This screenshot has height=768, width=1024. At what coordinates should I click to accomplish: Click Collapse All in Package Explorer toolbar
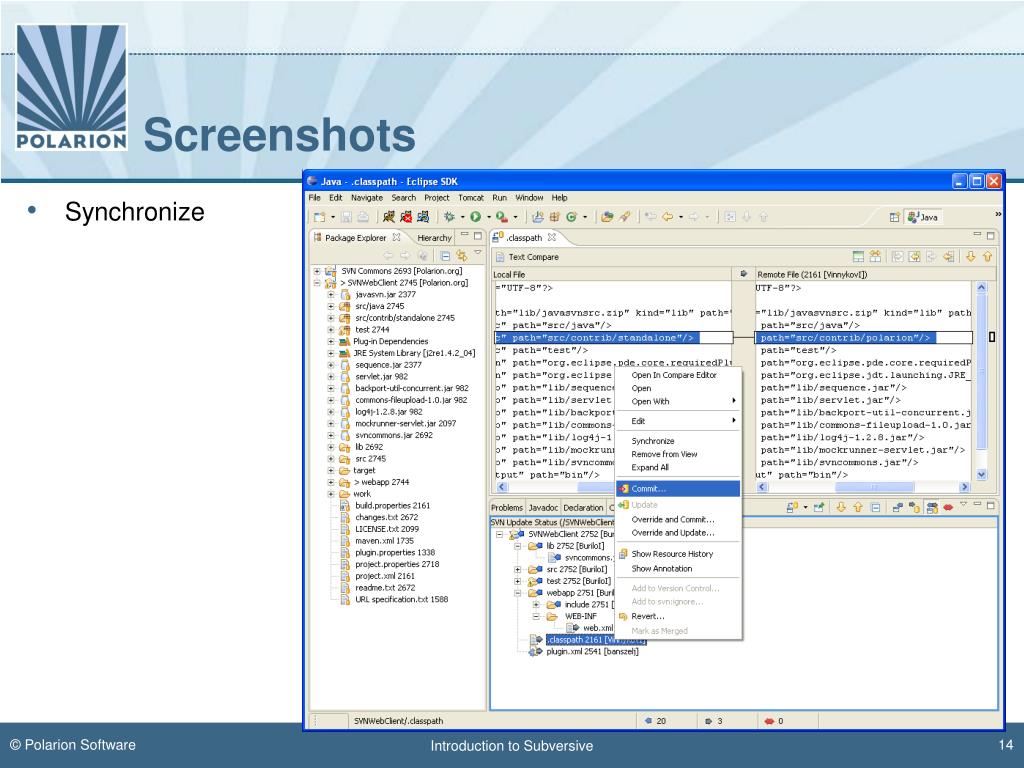(445, 256)
